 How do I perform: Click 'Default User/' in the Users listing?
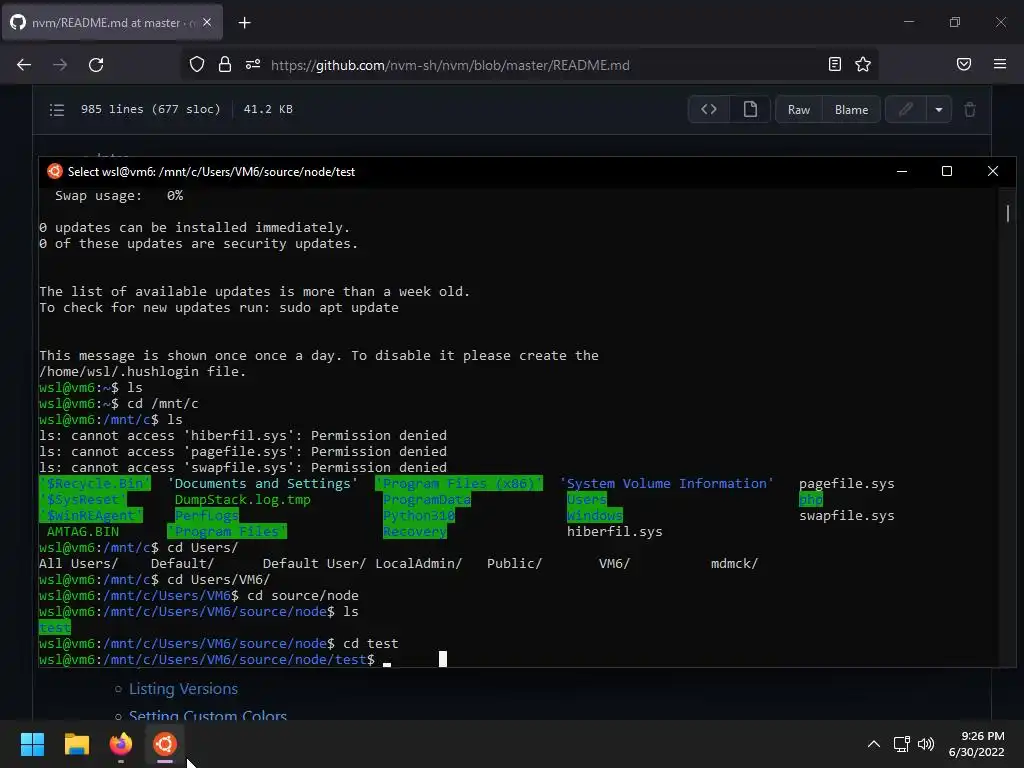click(314, 564)
